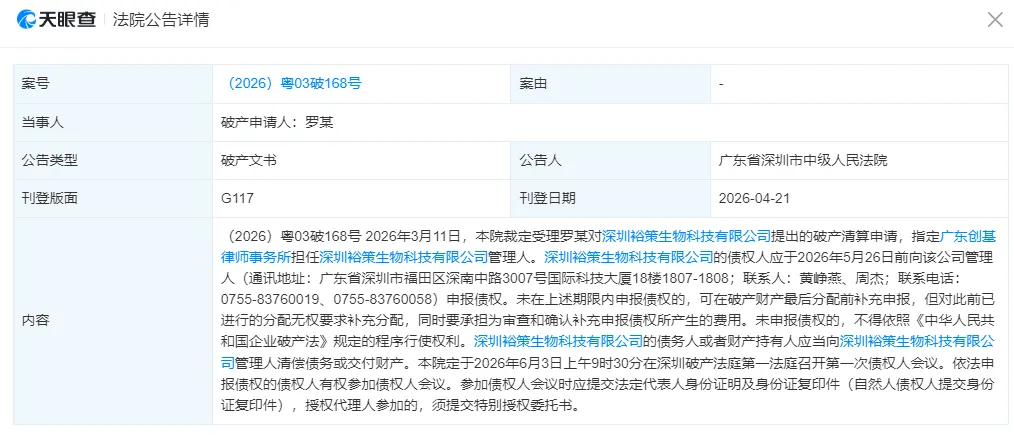Click the 刊登版面 label cell
The height and width of the screenshot is (438, 1014).
pos(113,198)
